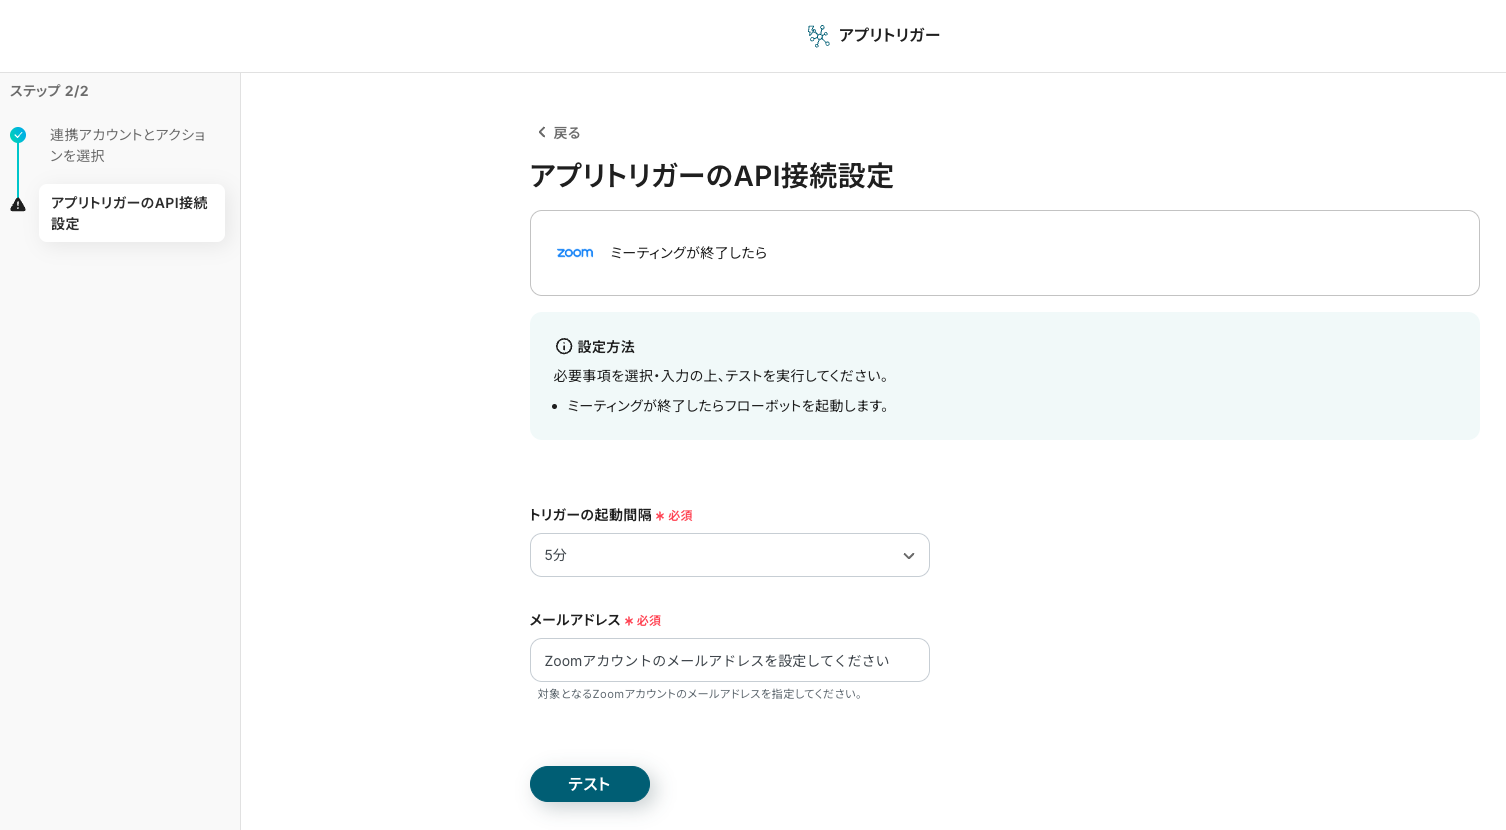Viewport: 1506px width, 830px height.
Task: Focus the Zoom メールアドレス input field
Action: (730, 660)
